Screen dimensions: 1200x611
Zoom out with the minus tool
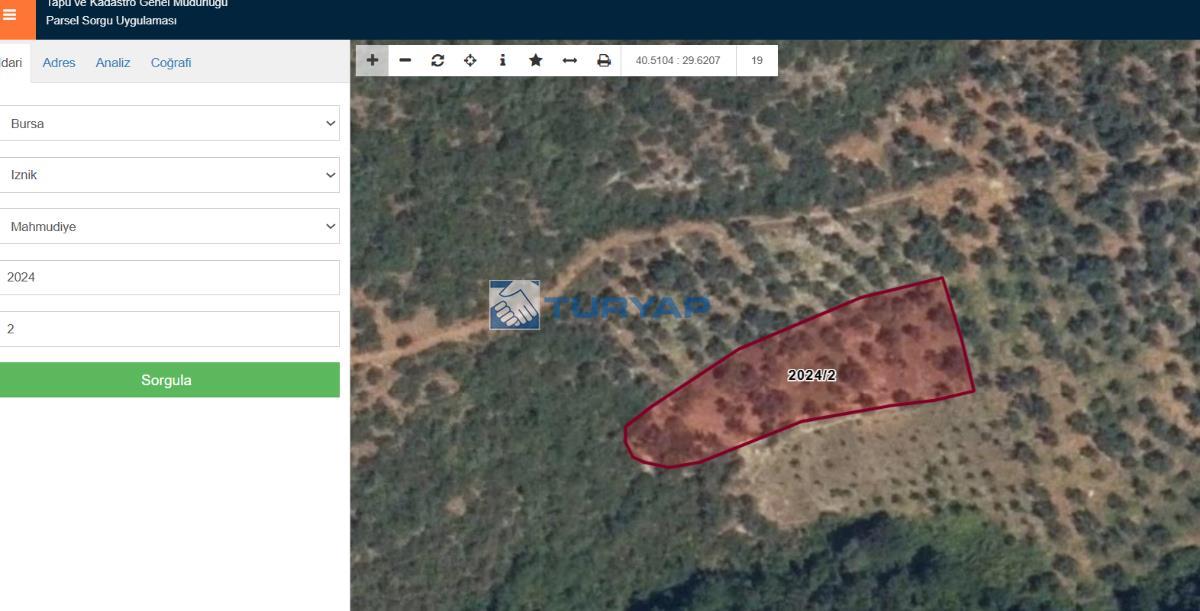tap(405, 60)
